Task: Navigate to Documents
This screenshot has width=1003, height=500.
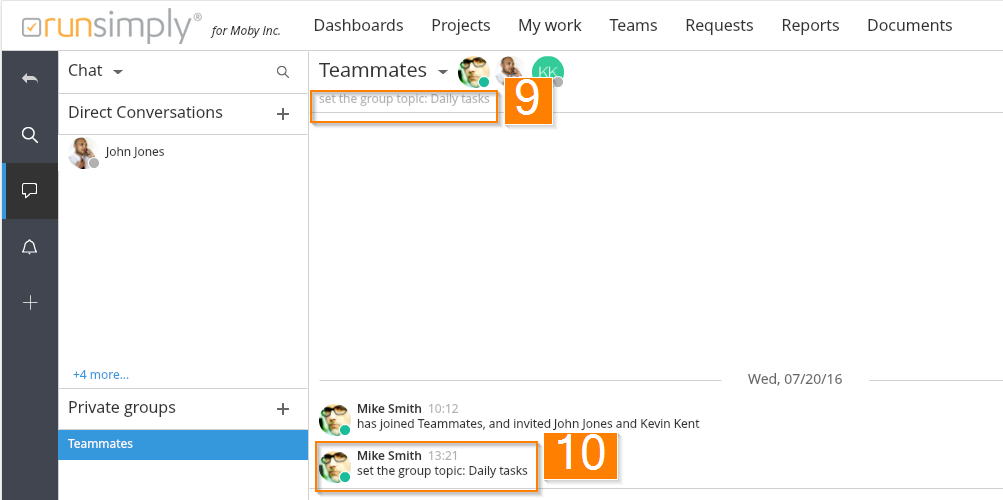Action: 909,25
